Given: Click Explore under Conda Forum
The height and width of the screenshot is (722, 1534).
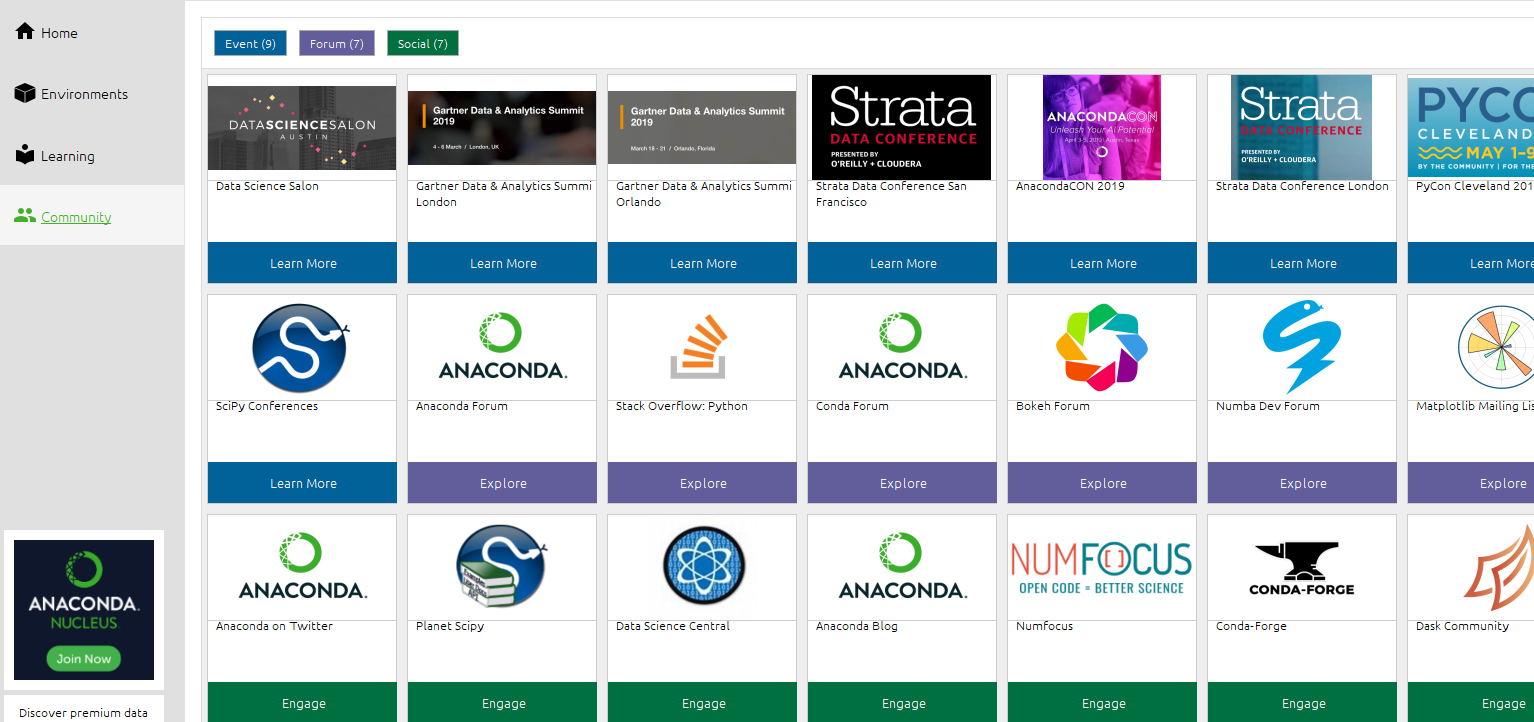Looking at the screenshot, I should click(x=902, y=483).
